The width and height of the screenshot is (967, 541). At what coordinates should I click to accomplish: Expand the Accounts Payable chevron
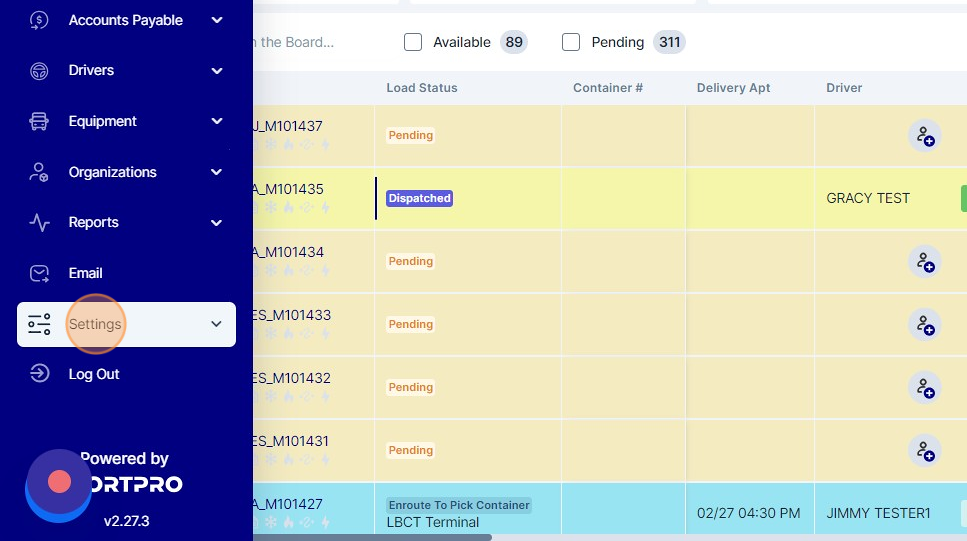216,20
